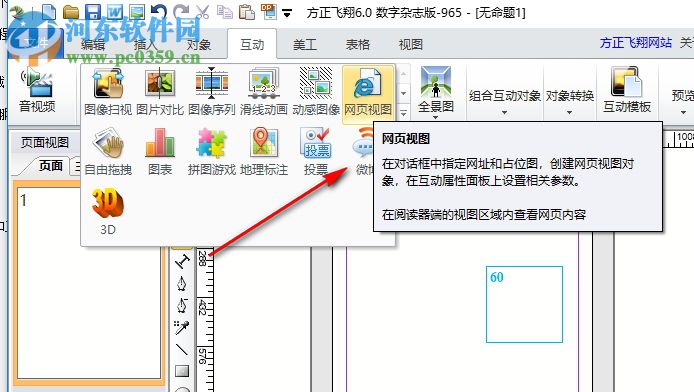694x392 pixels.
Task: Insert a 图表 chart object
Action: coord(160,152)
